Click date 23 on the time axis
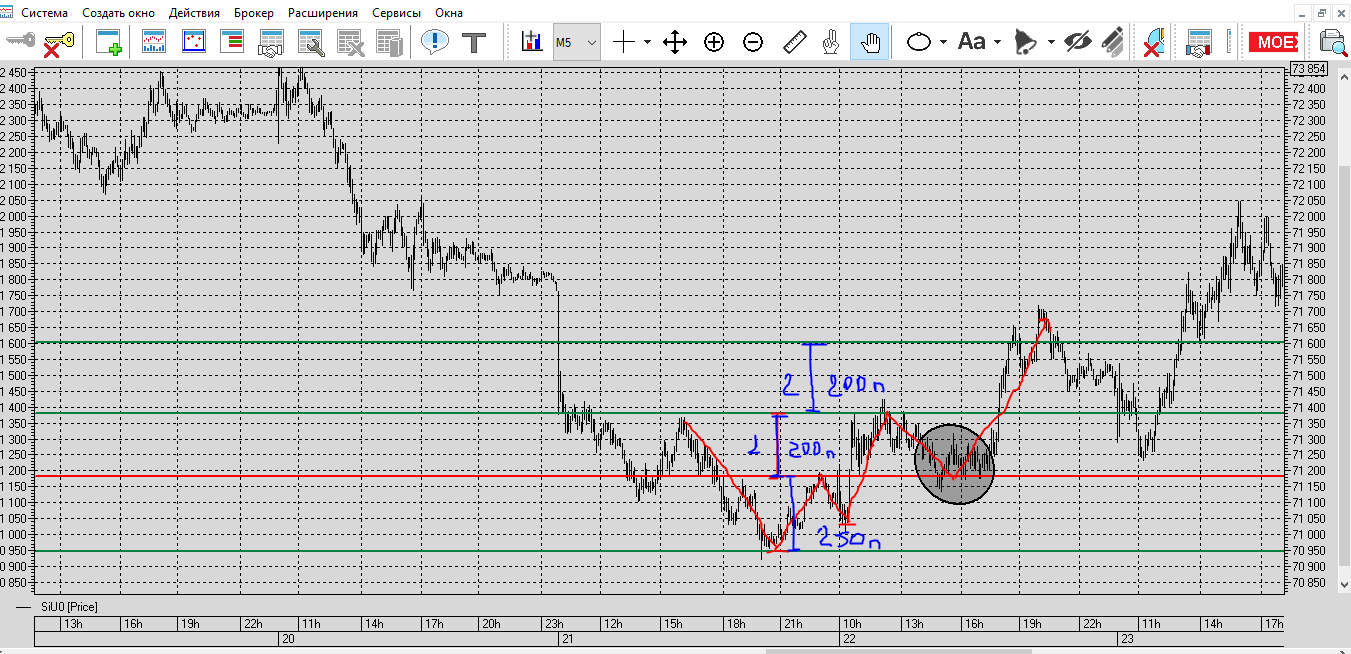The image size is (1351, 654). [x=1127, y=638]
